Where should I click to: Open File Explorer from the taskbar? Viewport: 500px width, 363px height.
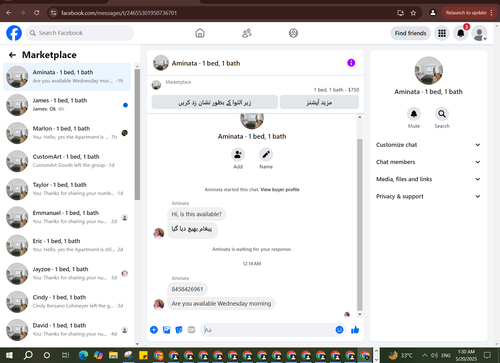pos(113,355)
